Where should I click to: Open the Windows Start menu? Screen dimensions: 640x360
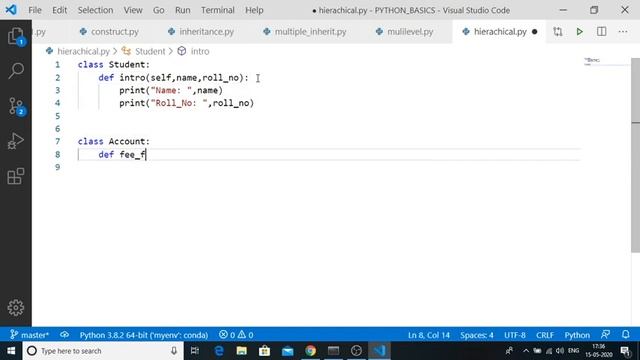coord(11,351)
